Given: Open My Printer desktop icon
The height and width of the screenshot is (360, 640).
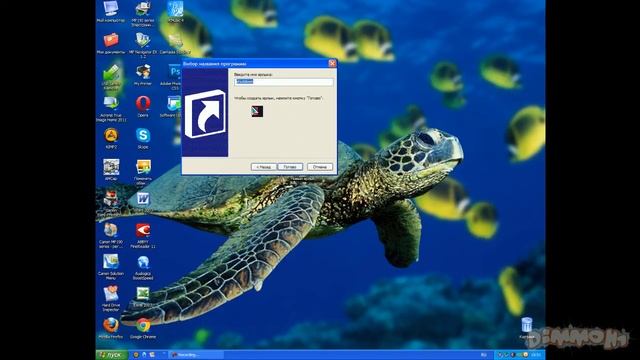Looking at the screenshot, I should pyautogui.click(x=142, y=75).
